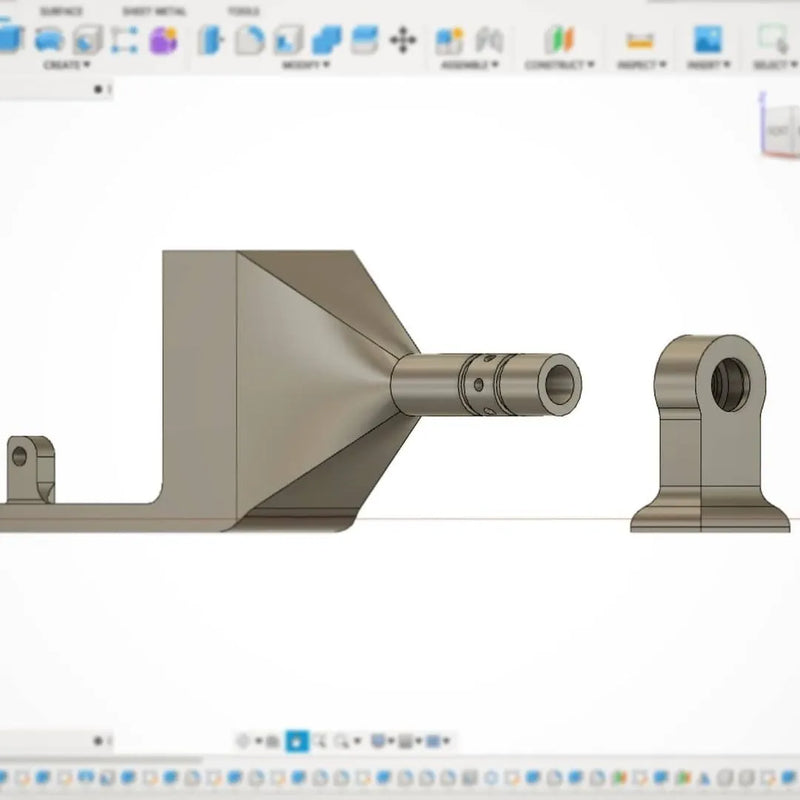Open the Display Settings dropdown in navigation bar
Viewport: 800px width, 800px height.
(382, 741)
